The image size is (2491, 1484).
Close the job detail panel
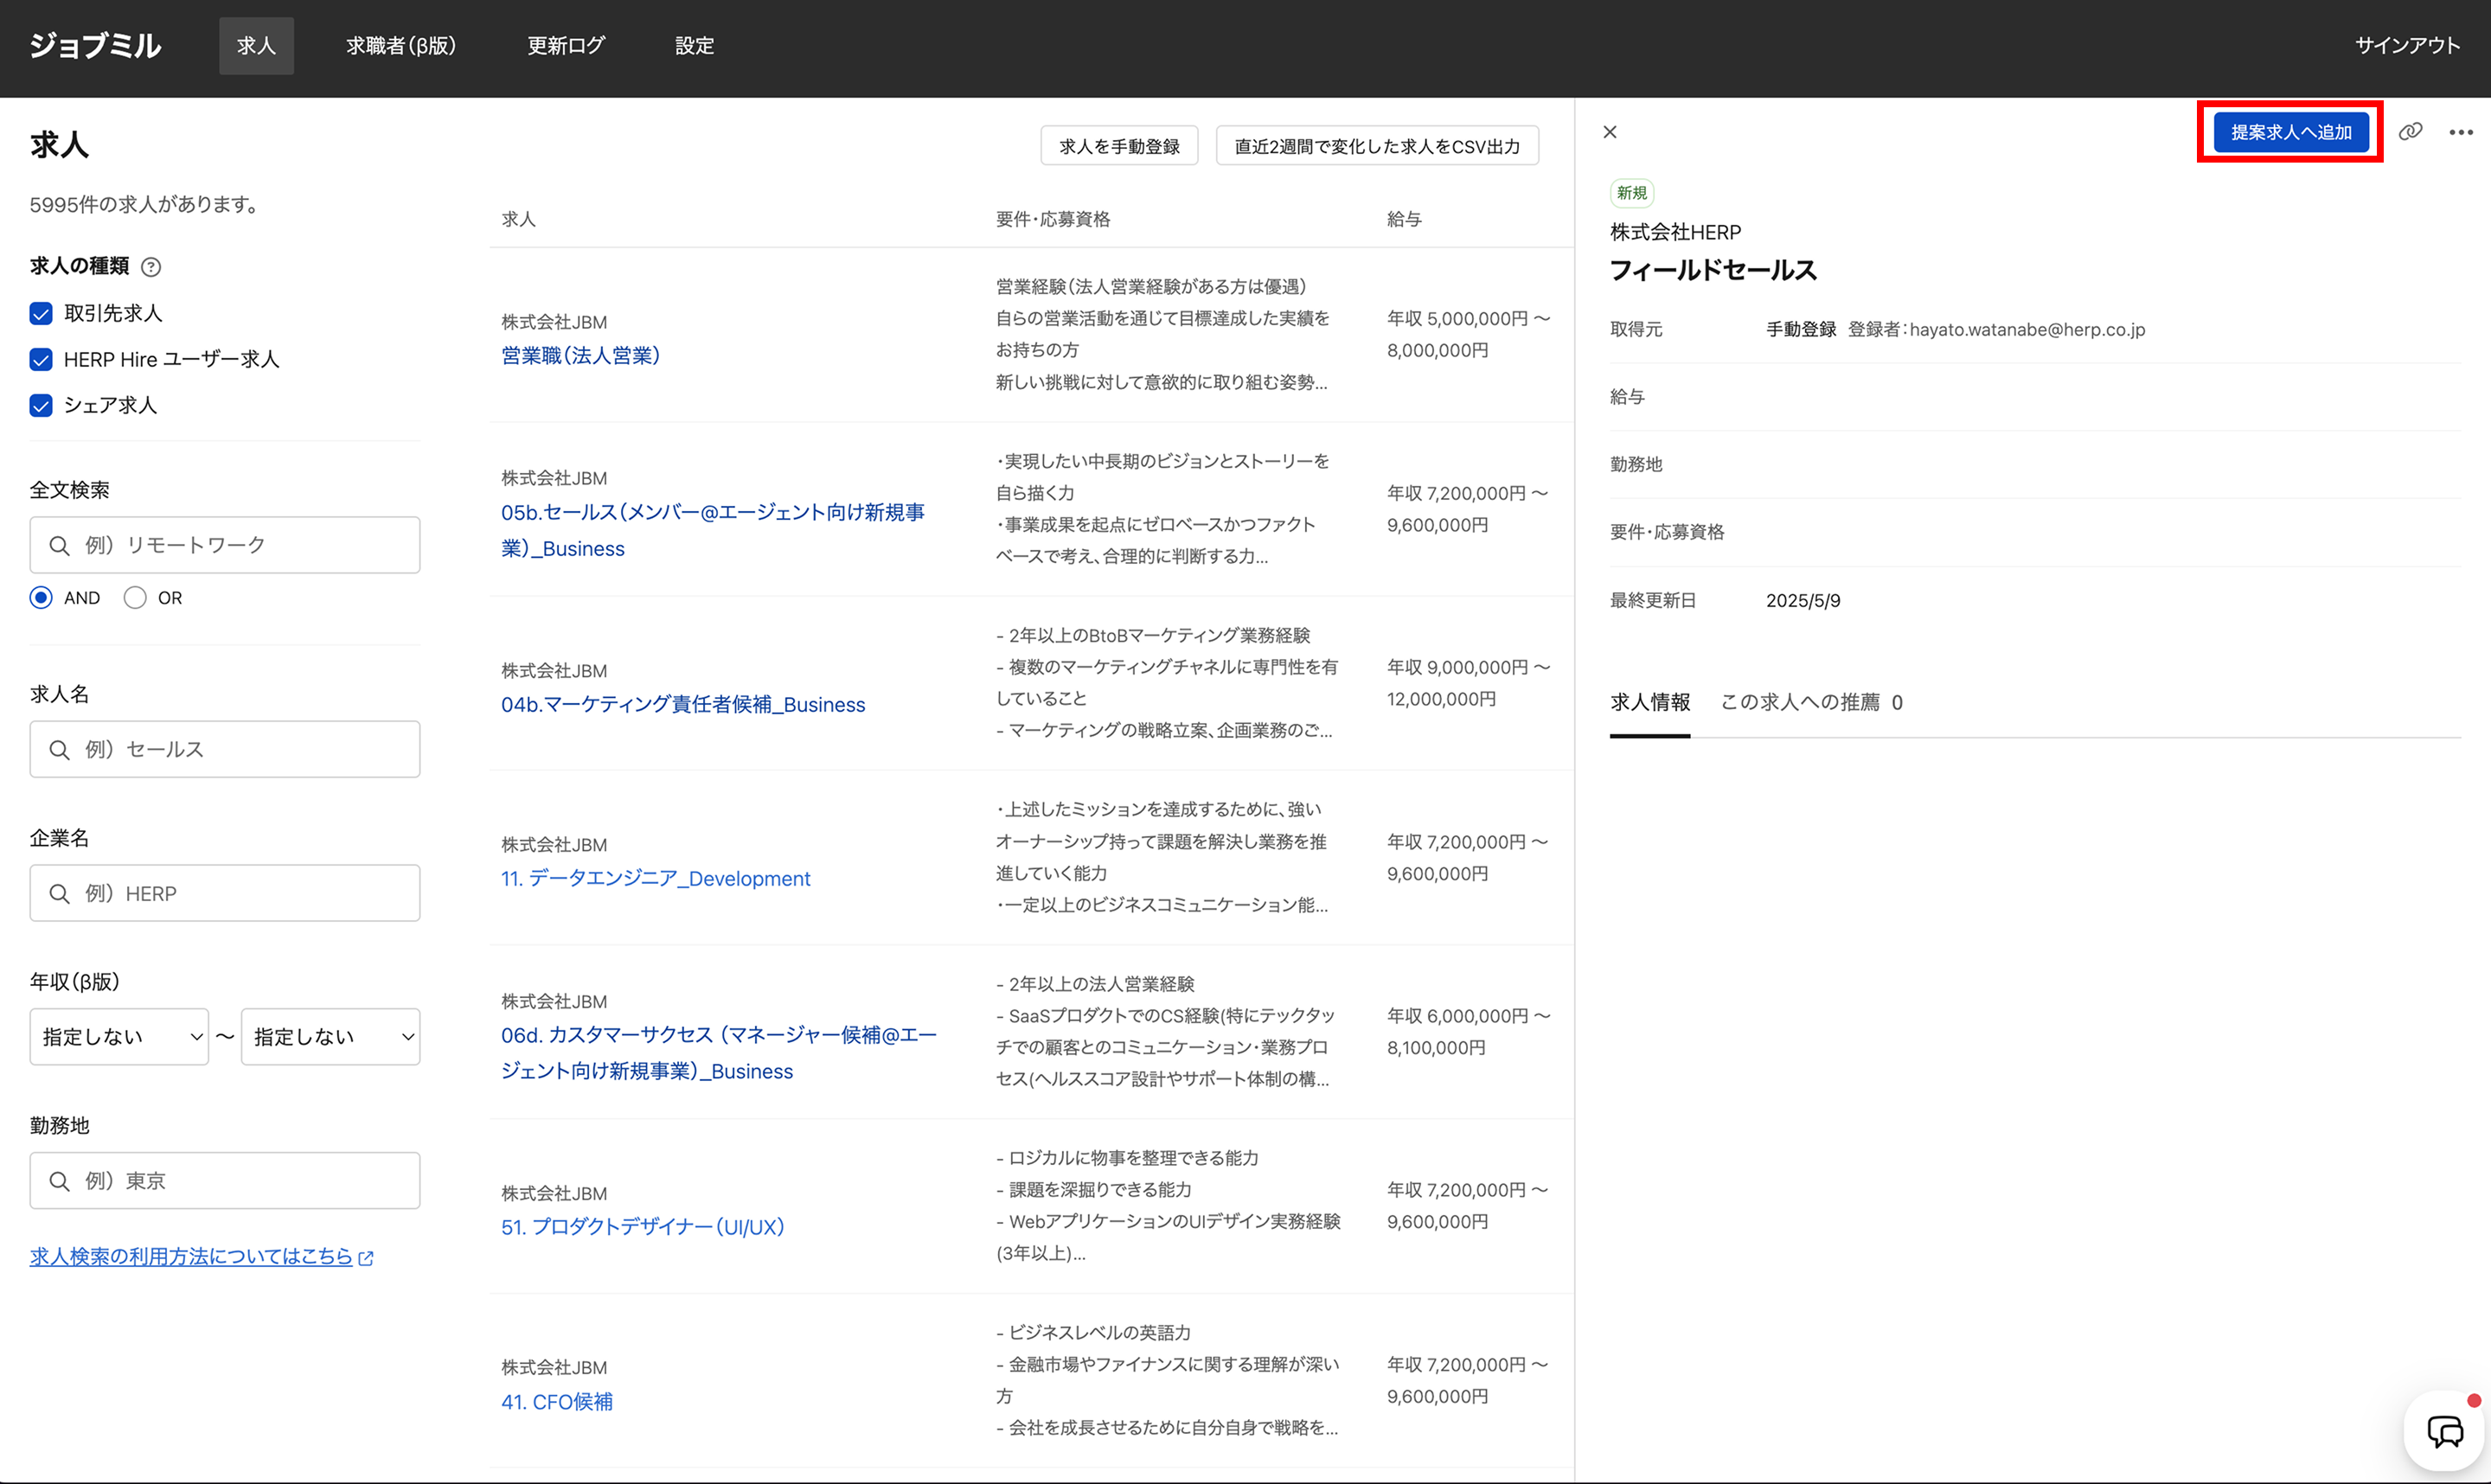pyautogui.click(x=1610, y=132)
